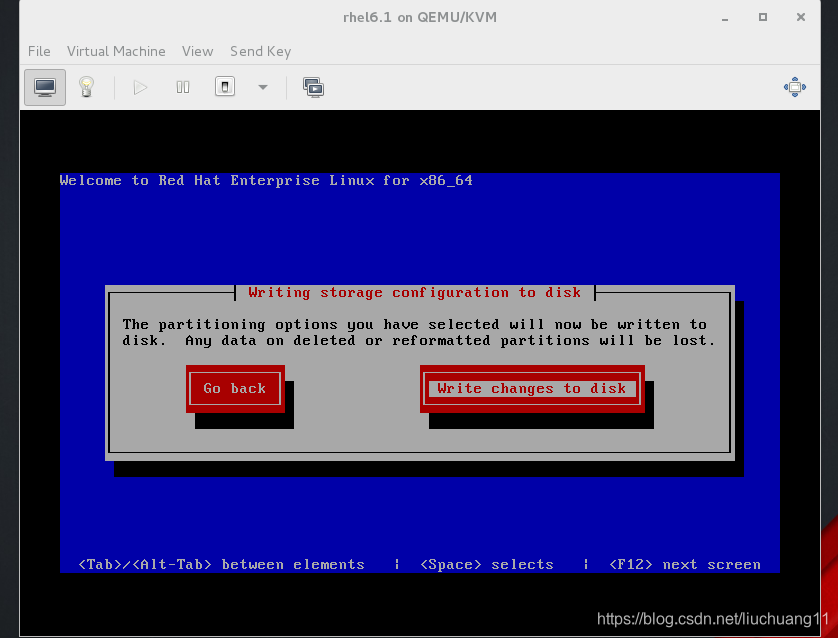Viewport: 838px width, 638px height.
Task: Close the rhel6.1 QEMU/KVM window
Action: (801, 17)
